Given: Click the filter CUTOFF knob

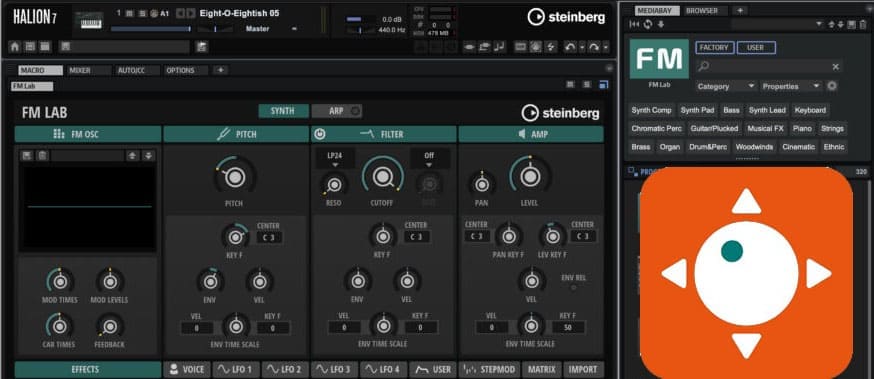Looking at the screenshot, I should 382,177.
